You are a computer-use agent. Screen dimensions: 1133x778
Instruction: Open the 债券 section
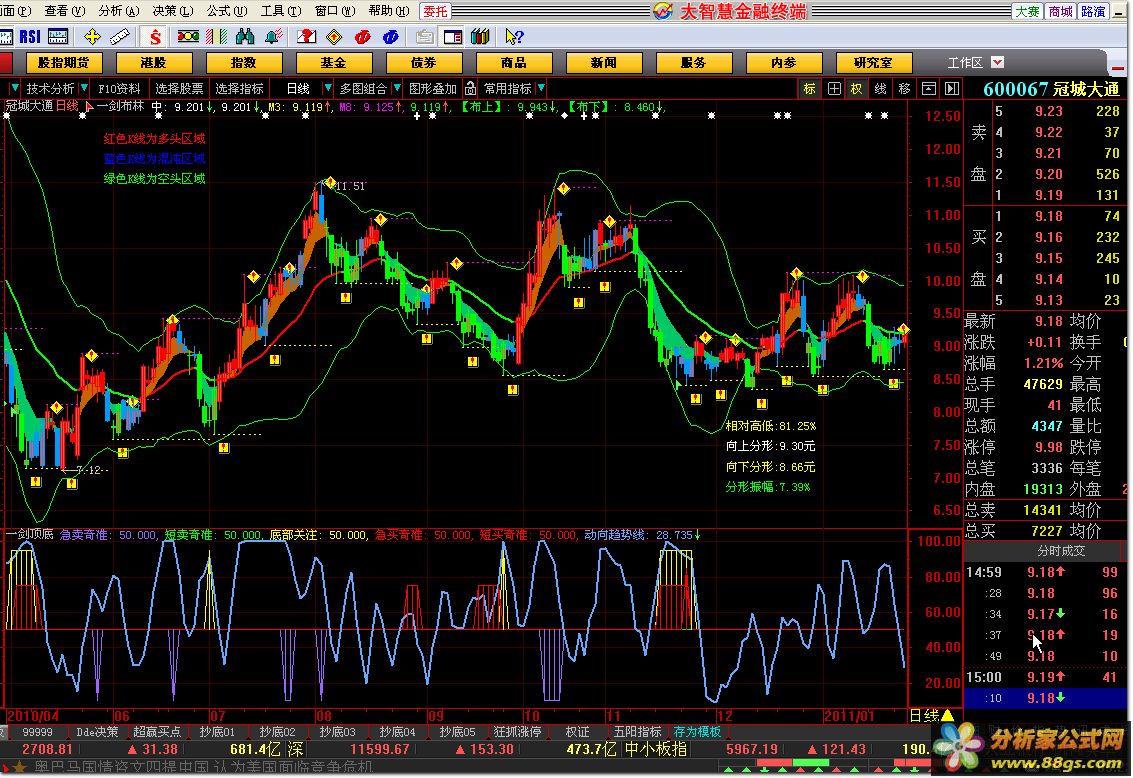[423, 63]
